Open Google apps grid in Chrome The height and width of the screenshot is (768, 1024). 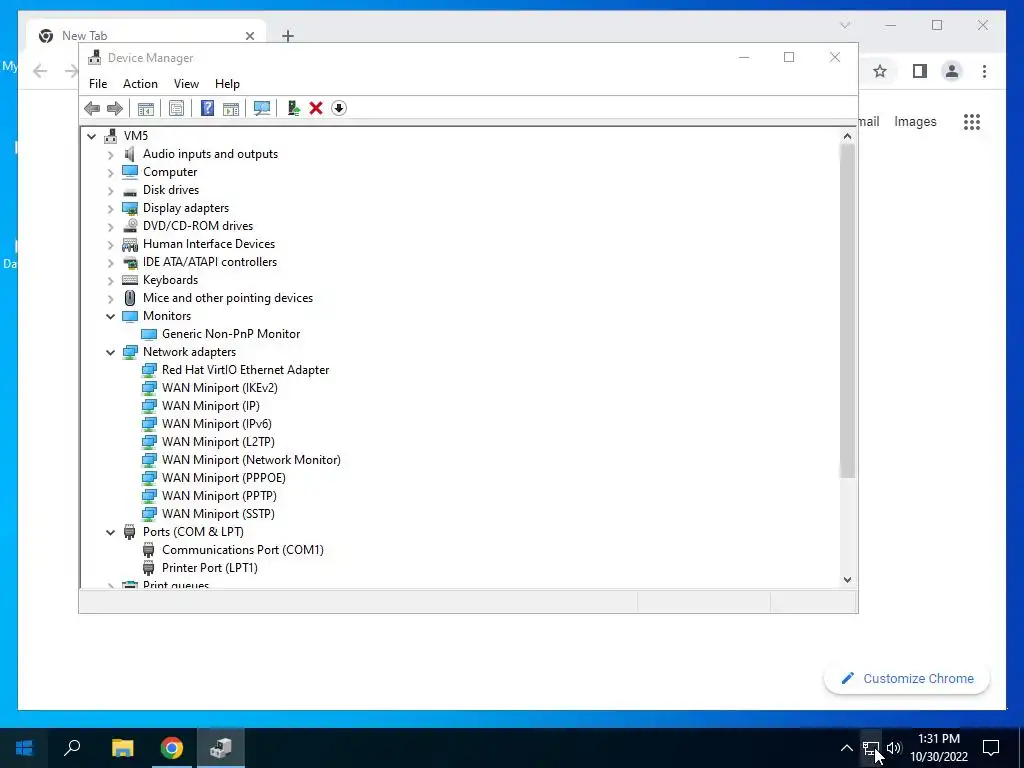(972, 121)
